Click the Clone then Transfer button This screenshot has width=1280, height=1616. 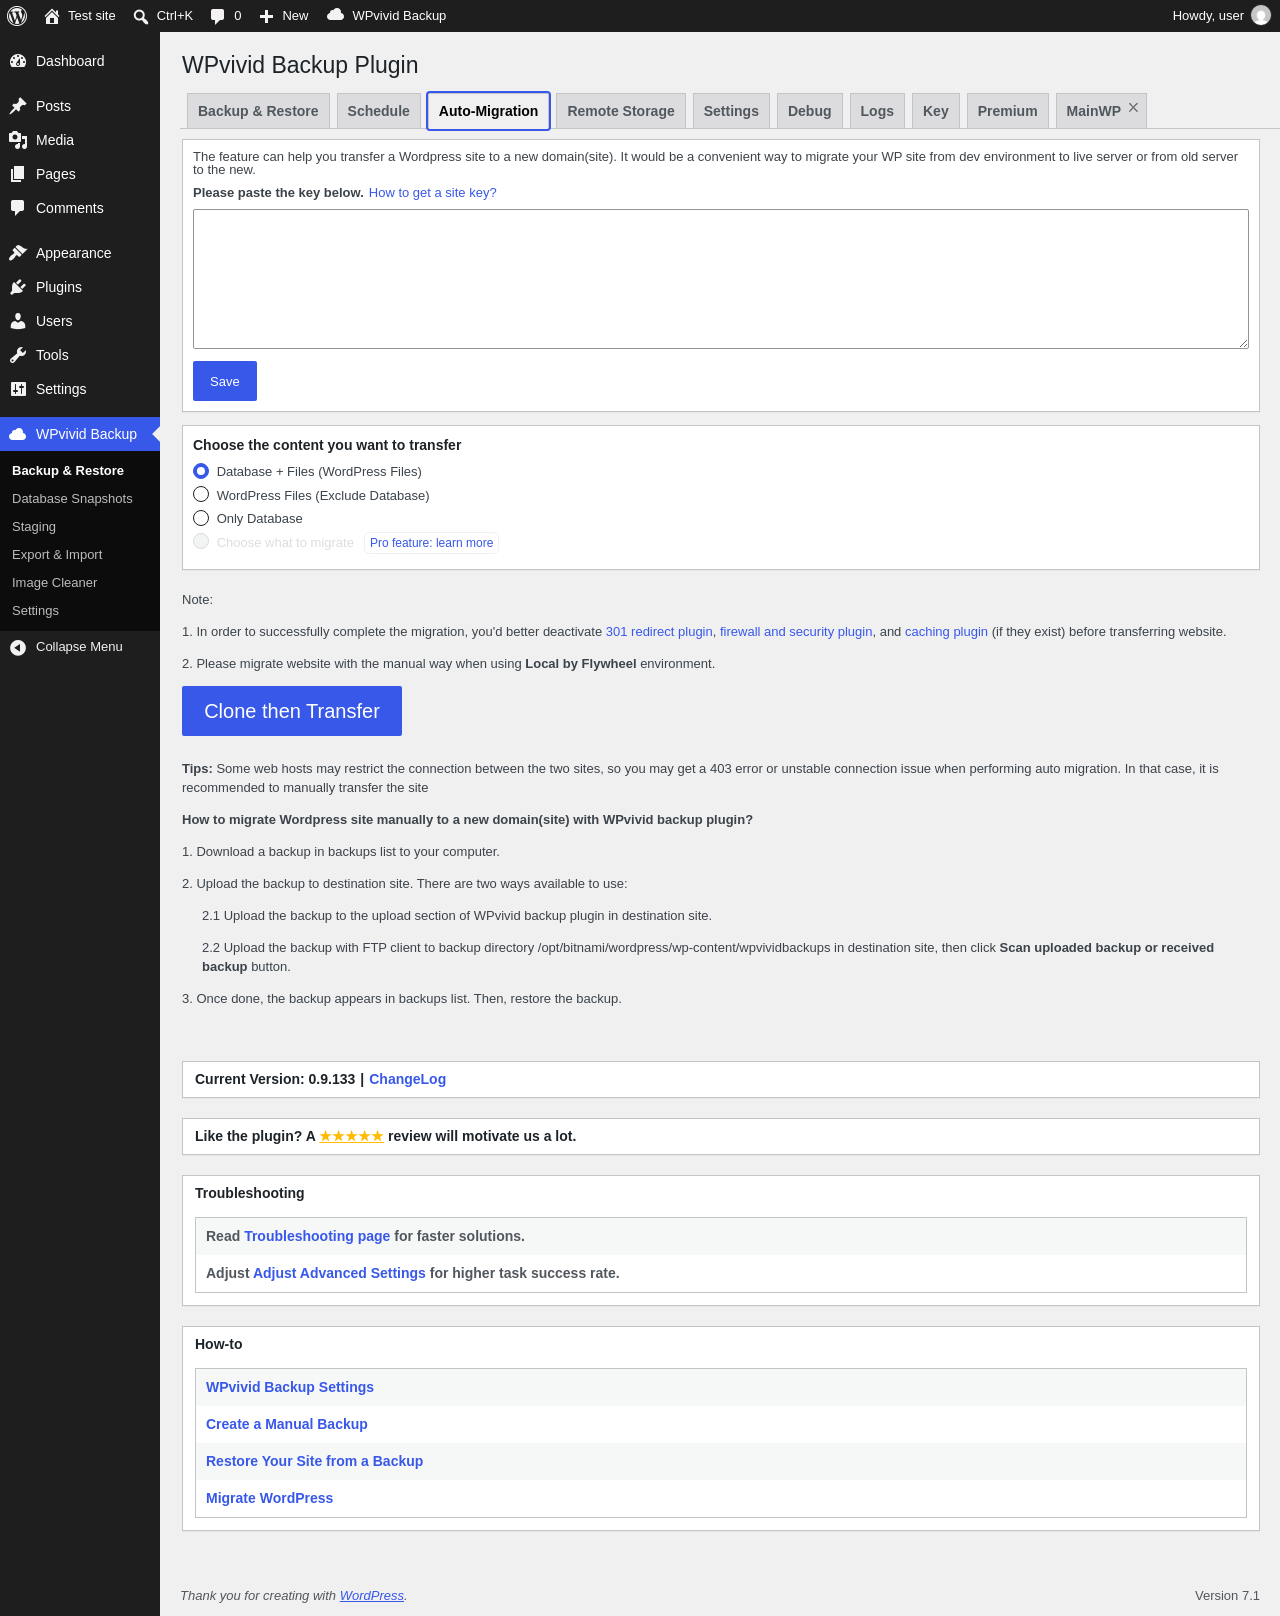292,711
